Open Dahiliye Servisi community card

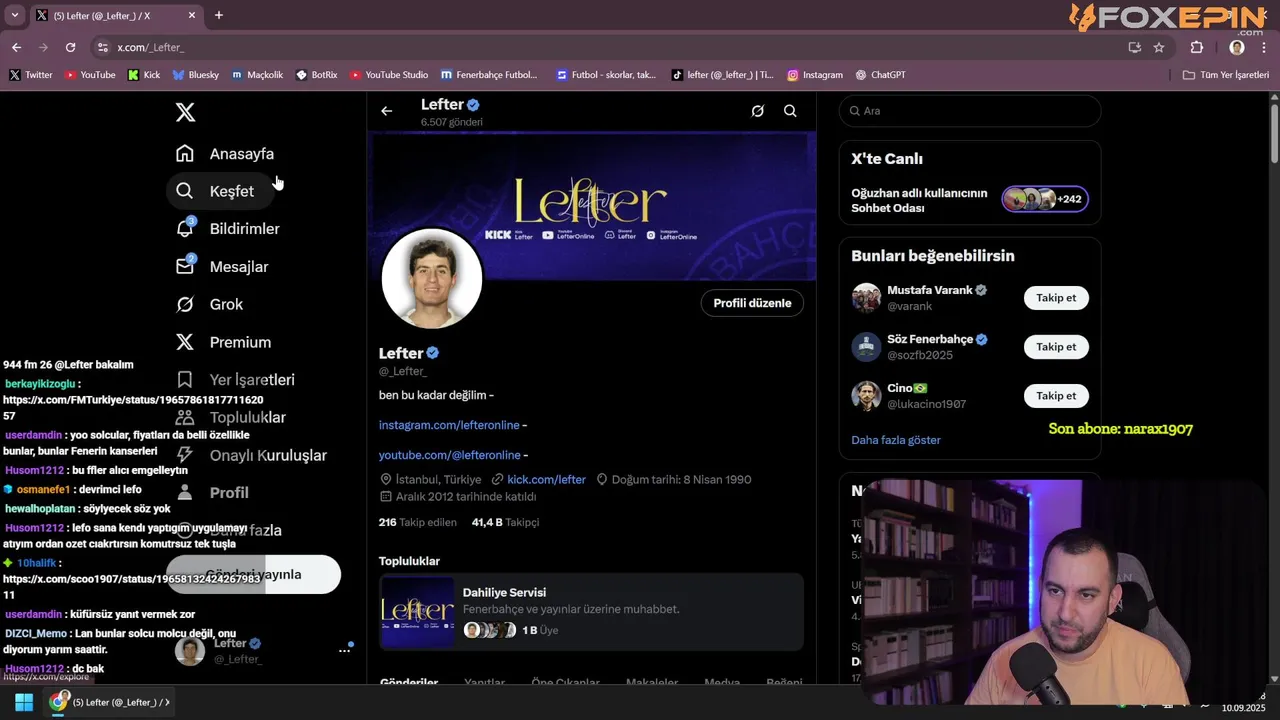592,612
